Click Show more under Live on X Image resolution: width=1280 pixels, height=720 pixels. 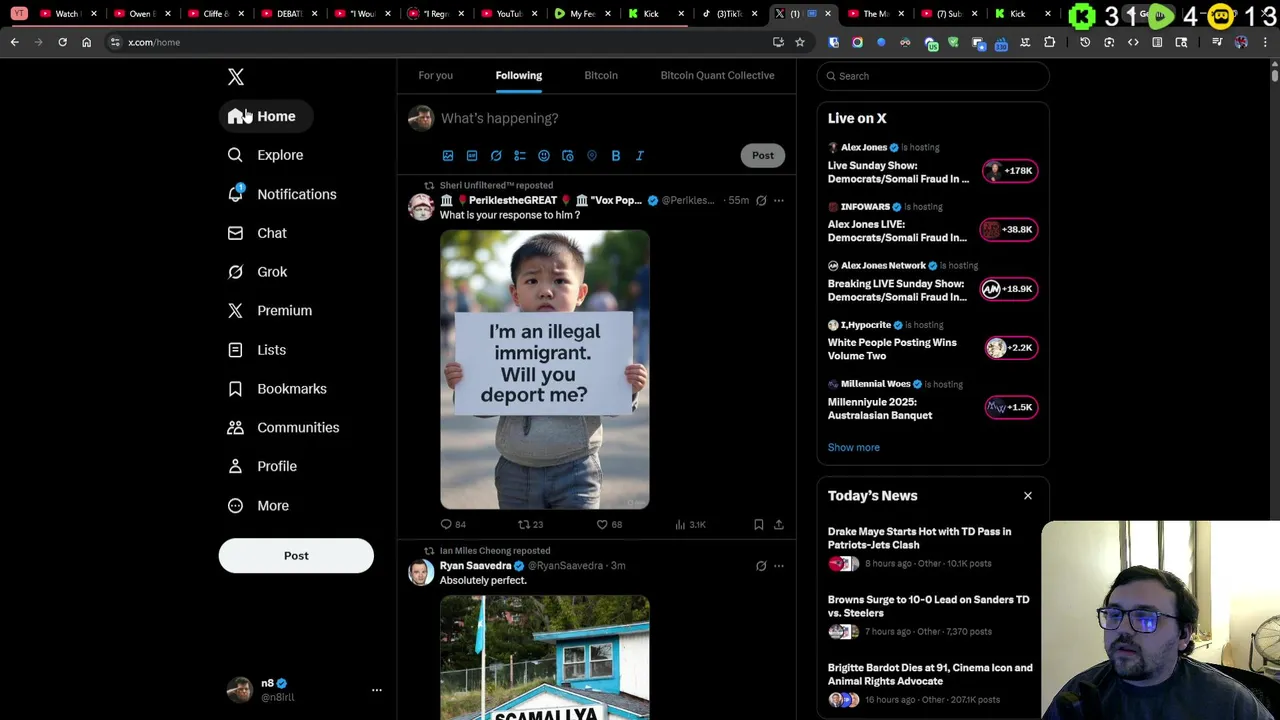(853, 447)
